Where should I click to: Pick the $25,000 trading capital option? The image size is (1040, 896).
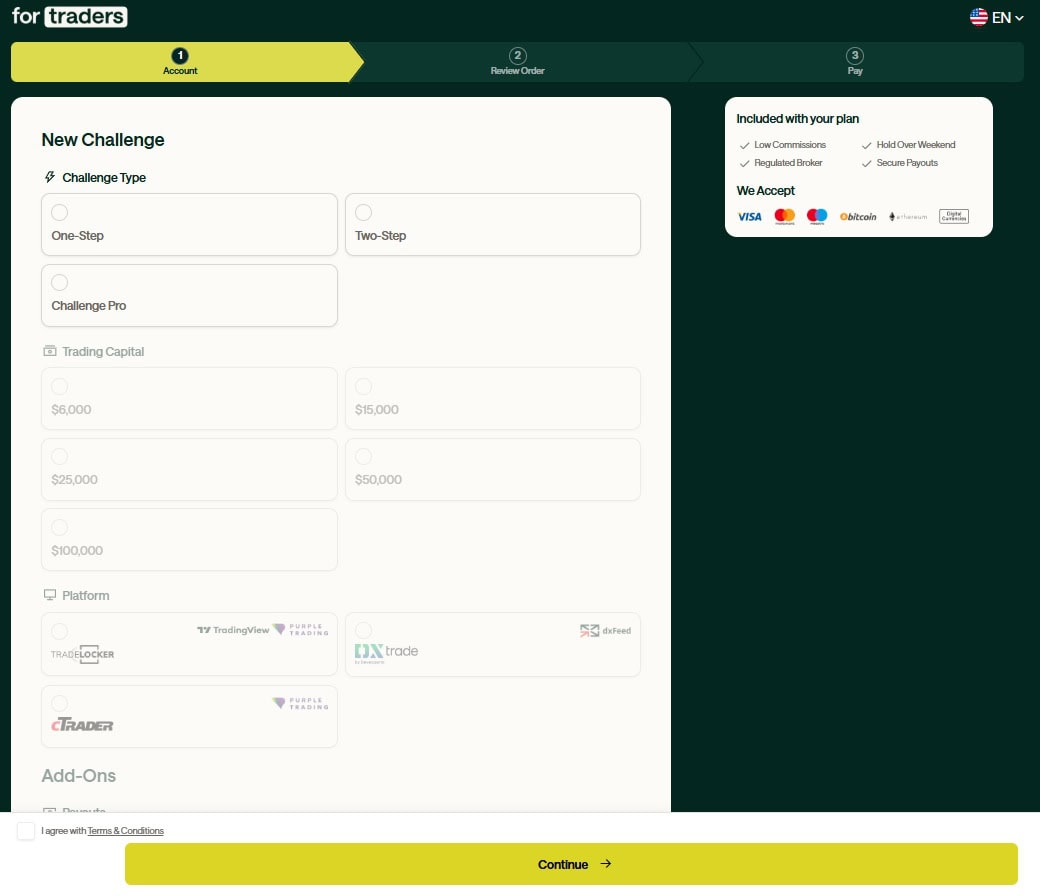tap(189, 469)
